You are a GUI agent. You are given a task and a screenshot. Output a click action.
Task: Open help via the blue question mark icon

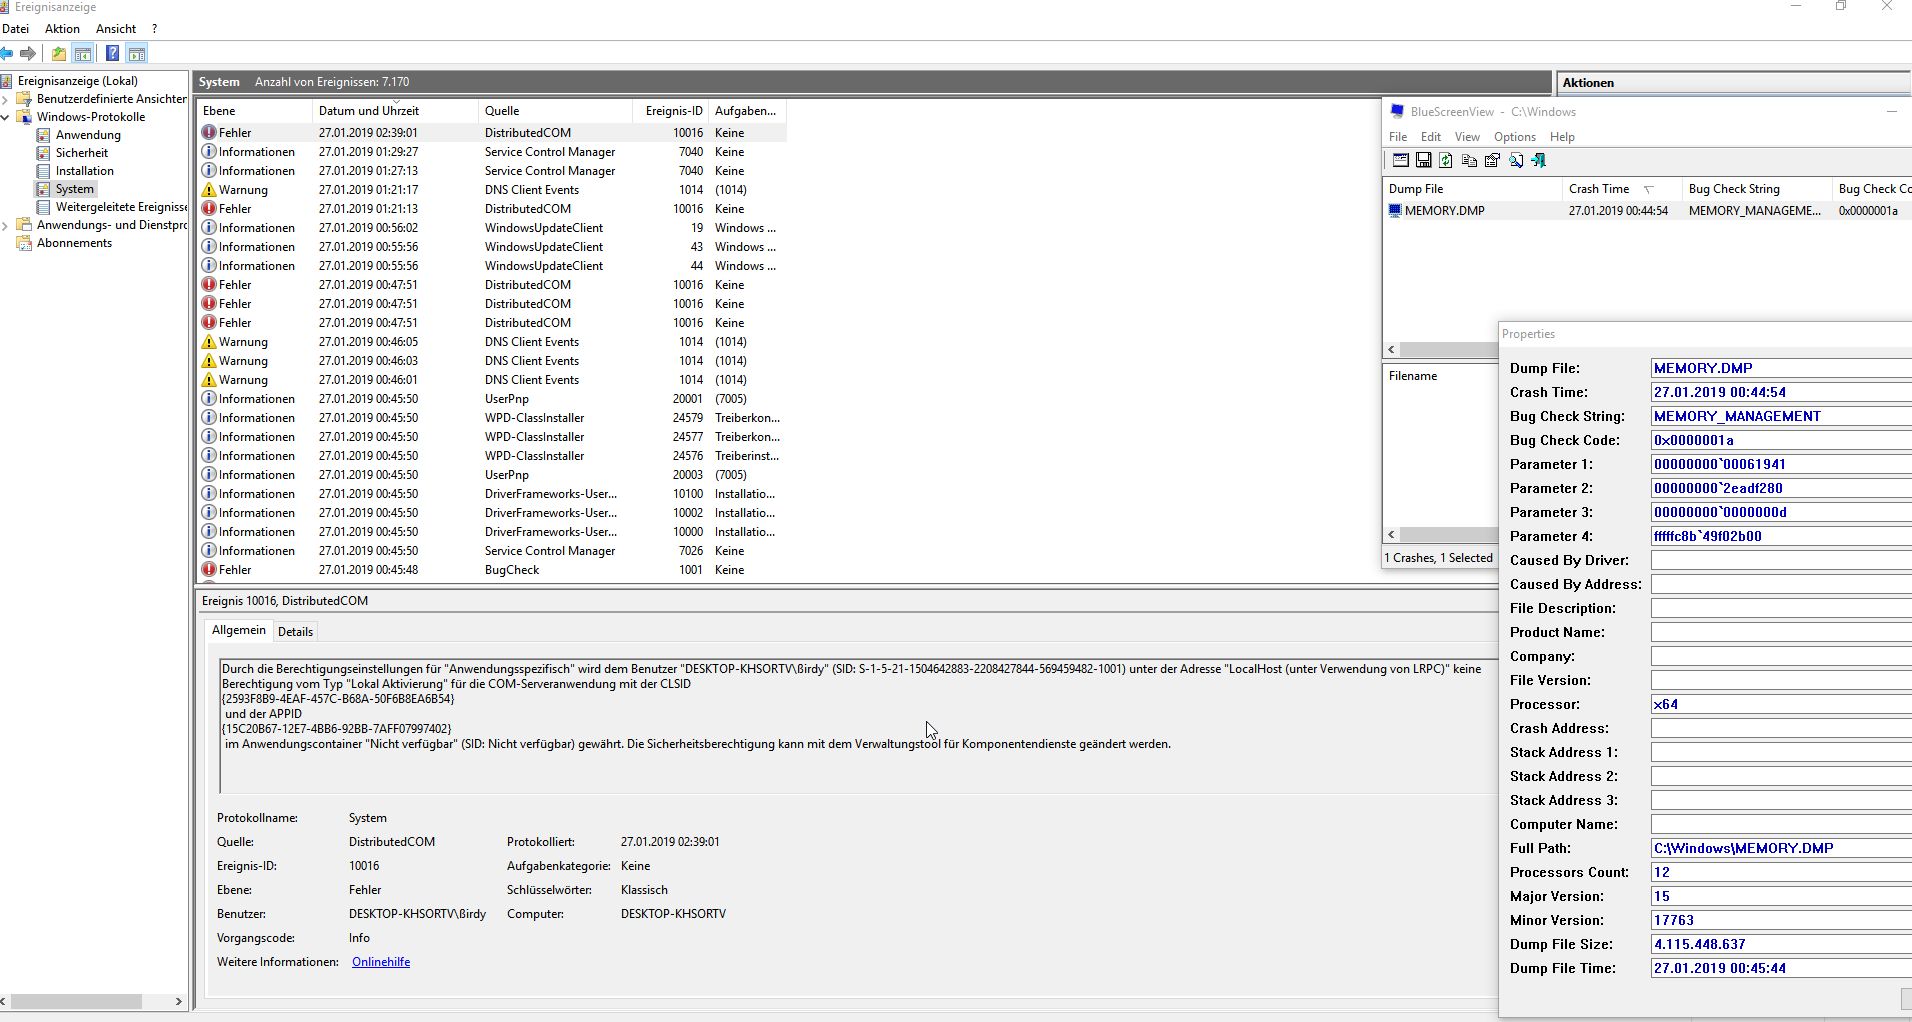point(112,53)
